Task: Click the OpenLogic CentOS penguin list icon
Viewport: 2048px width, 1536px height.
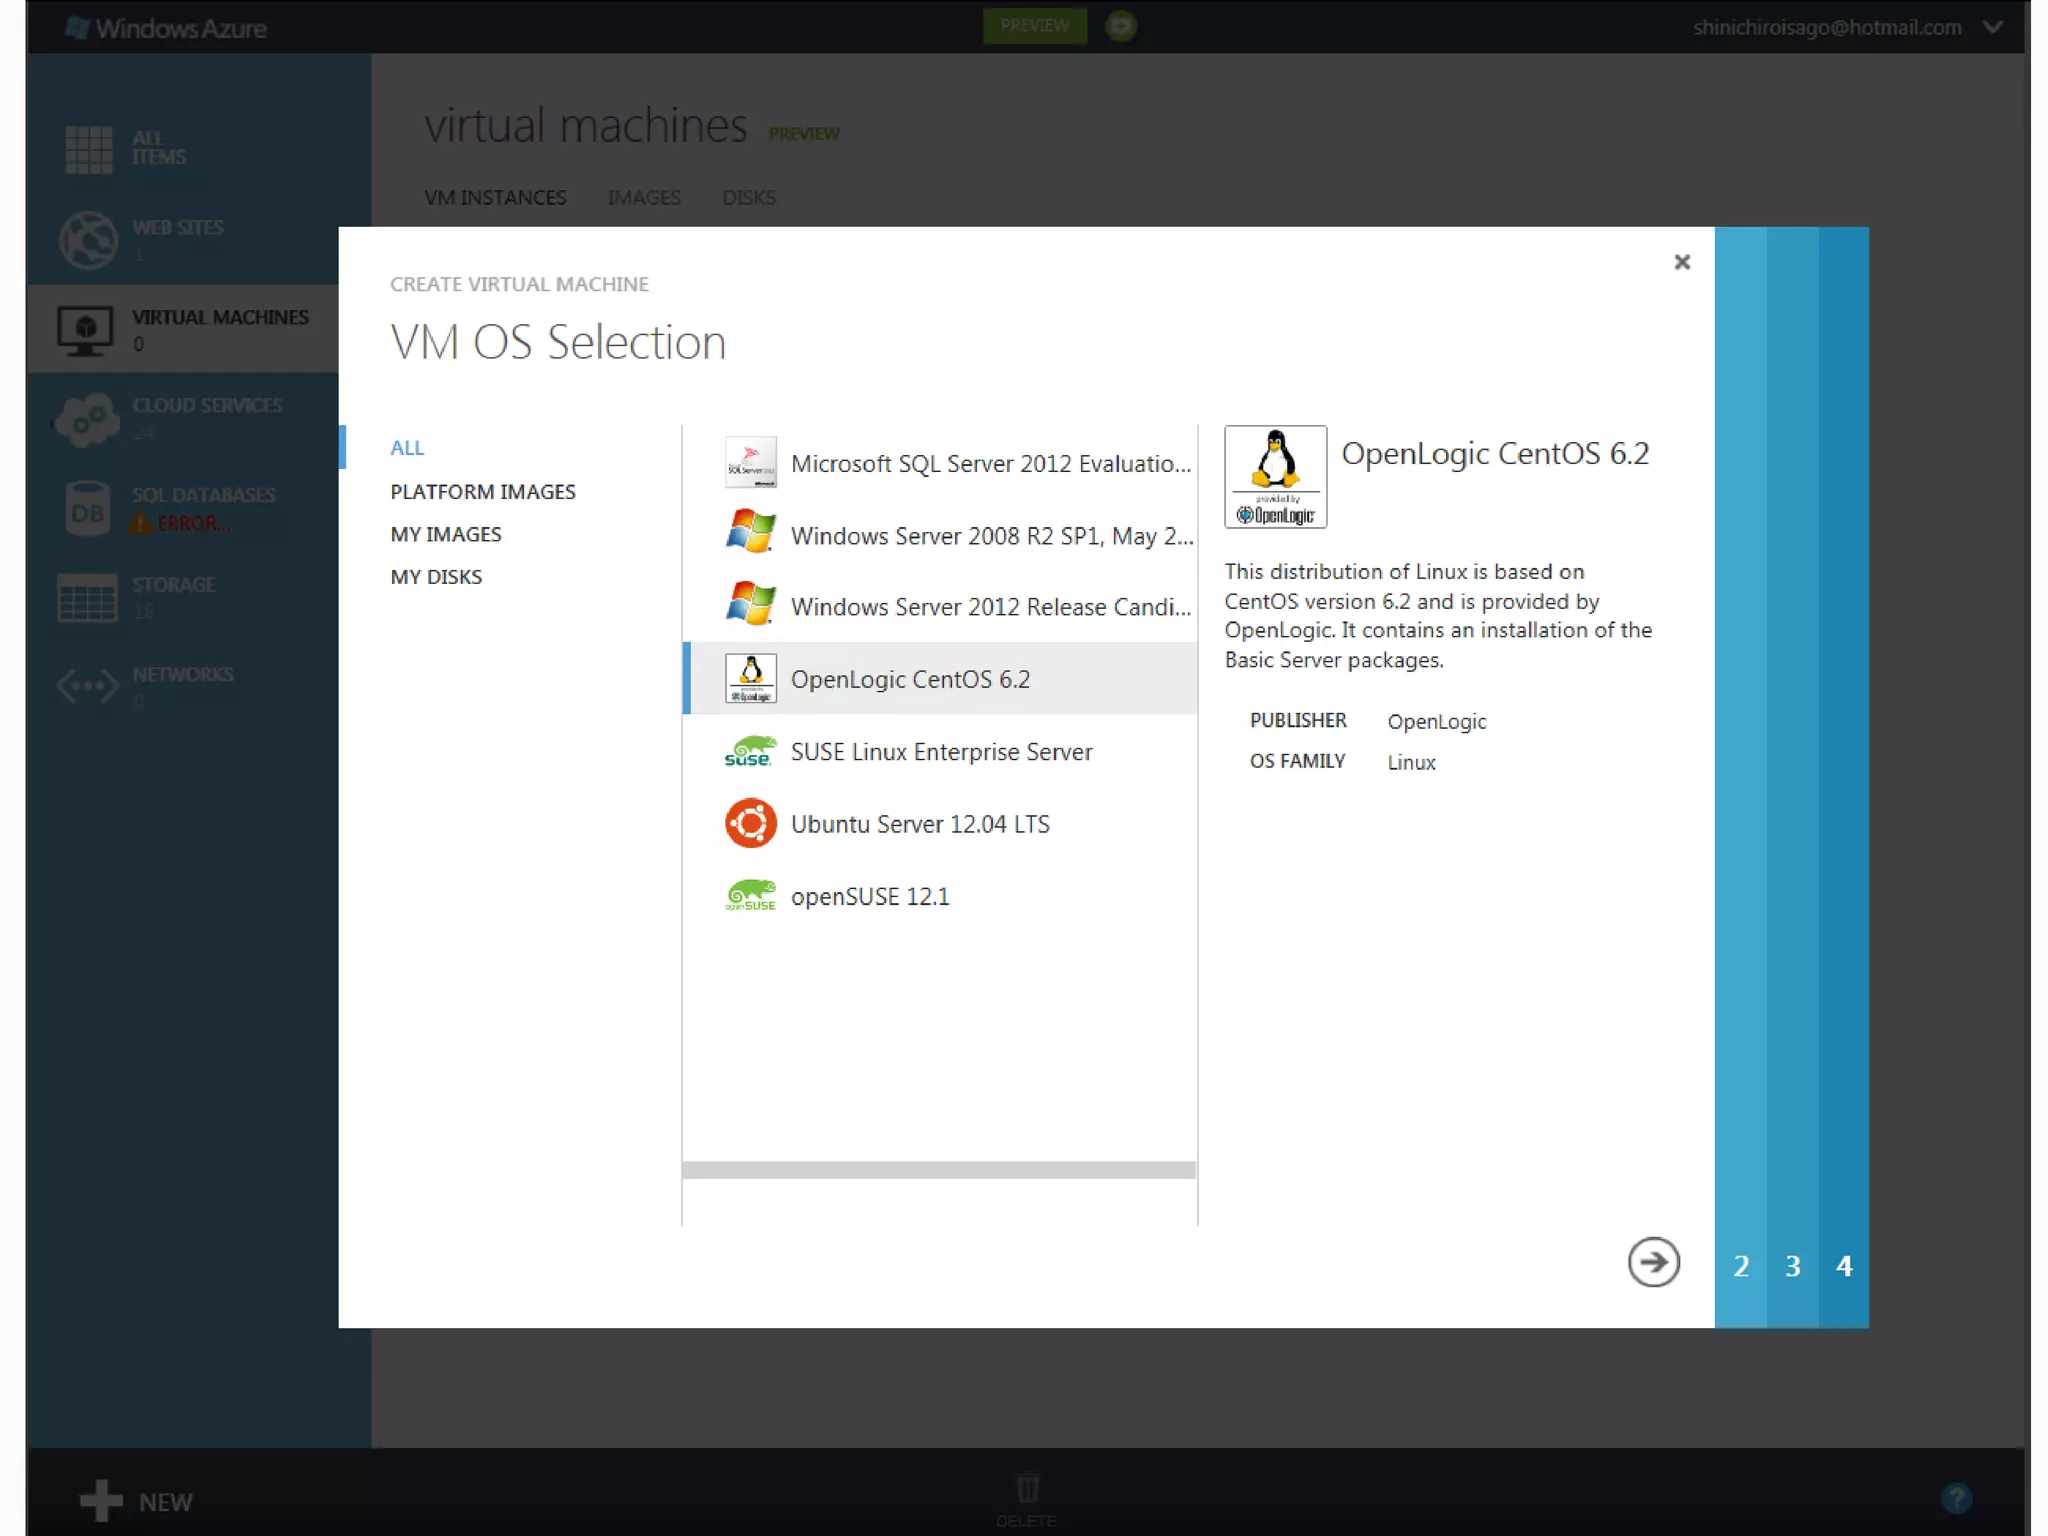Action: pyautogui.click(x=750, y=678)
